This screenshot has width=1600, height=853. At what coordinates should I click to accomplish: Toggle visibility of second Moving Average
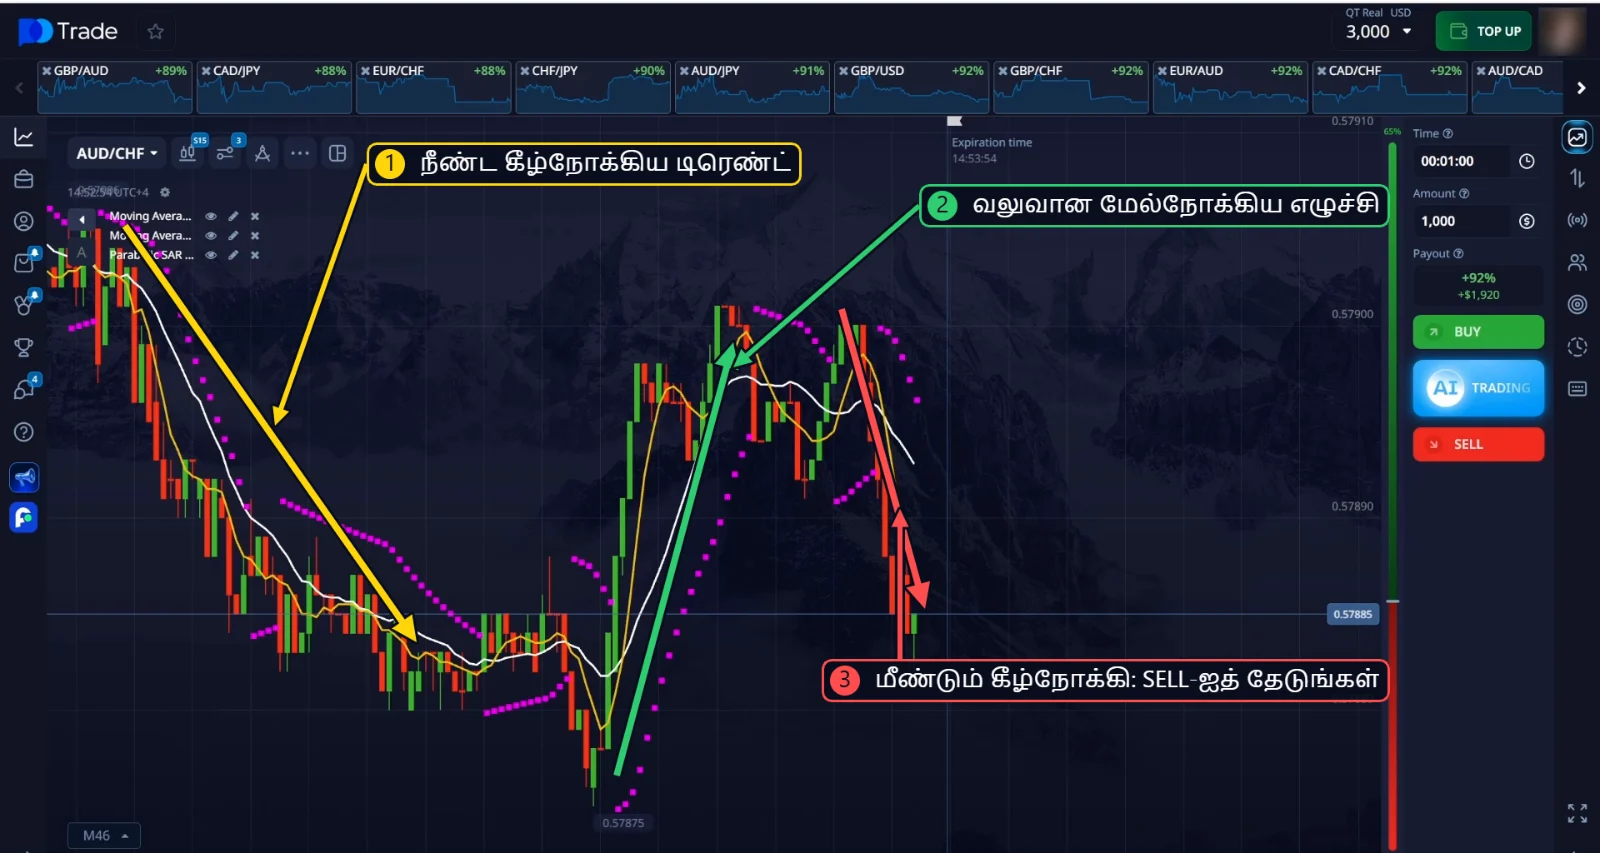click(x=211, y=236)
